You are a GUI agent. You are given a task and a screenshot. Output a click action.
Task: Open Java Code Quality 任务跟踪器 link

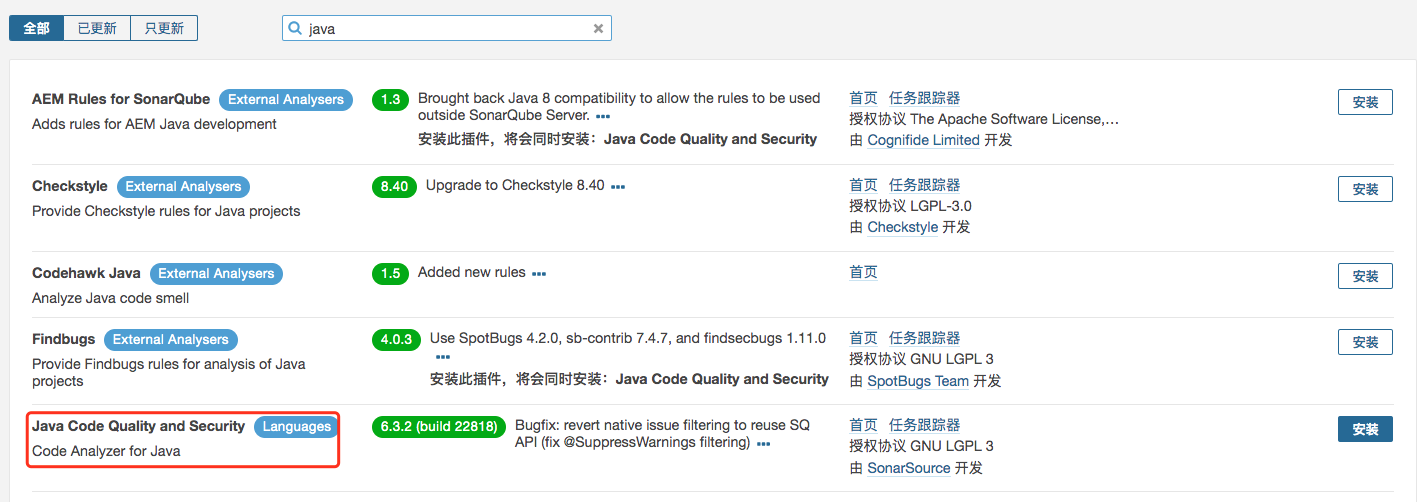point(924,425)
